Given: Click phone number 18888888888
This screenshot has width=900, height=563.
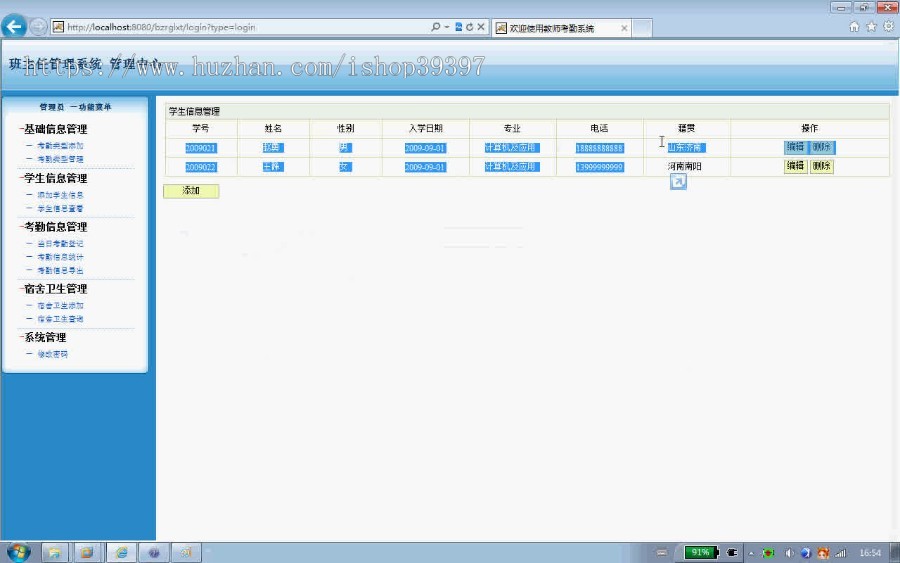Looking at the screenshot, I should coord(599,148).
